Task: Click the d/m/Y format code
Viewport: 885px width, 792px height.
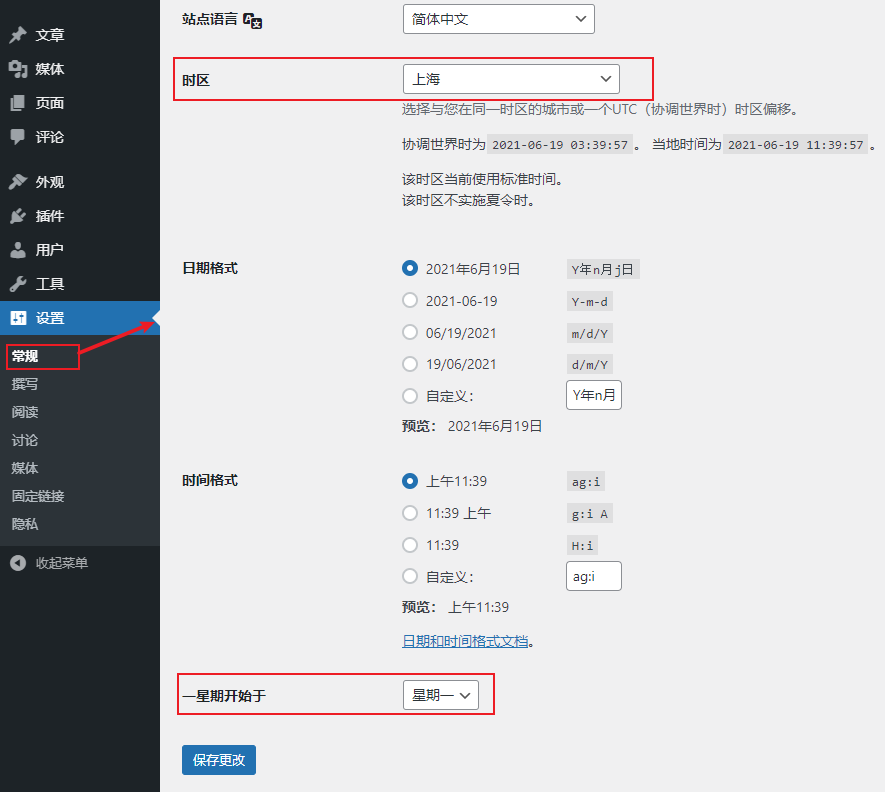Action: point(590,365)
